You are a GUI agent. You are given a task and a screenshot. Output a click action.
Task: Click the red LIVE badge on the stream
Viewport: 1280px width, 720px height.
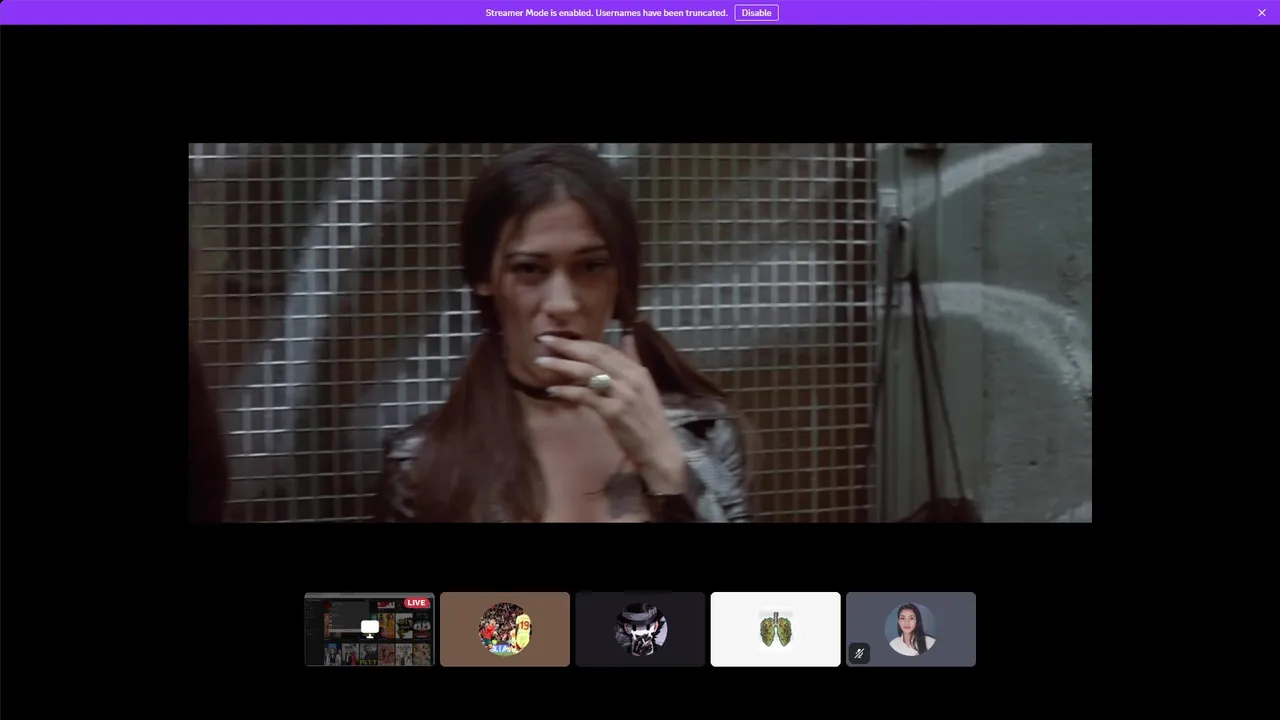pos(416,603)
